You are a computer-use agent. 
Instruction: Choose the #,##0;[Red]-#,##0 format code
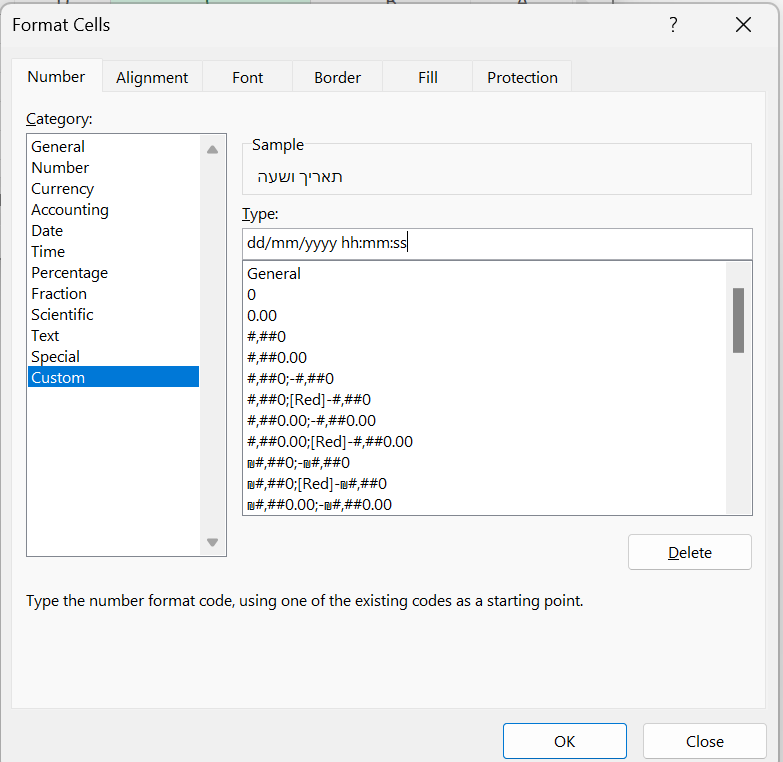pyautogui.click(x=309, y=399)
